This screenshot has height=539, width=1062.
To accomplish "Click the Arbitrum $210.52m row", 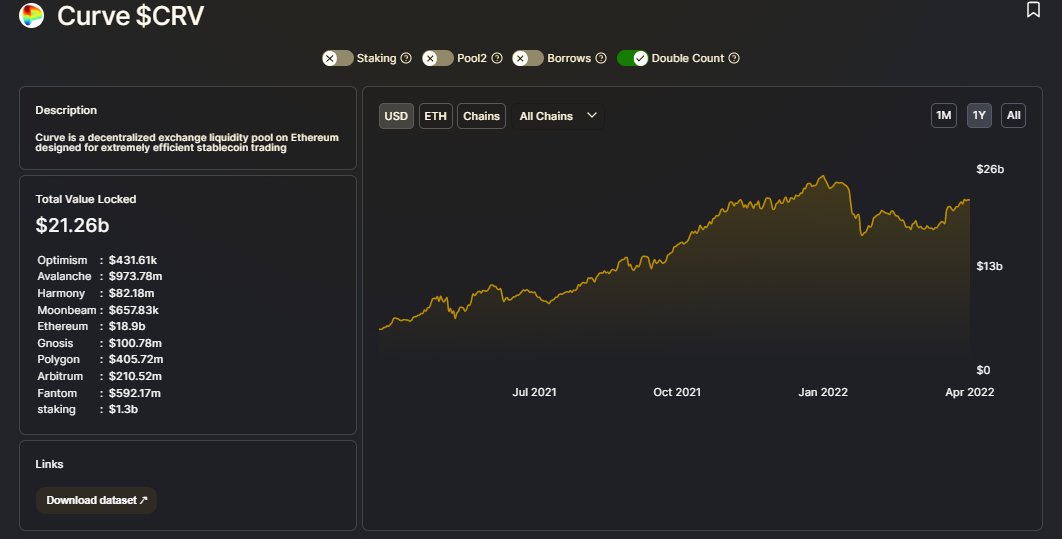I will (100, 376).
